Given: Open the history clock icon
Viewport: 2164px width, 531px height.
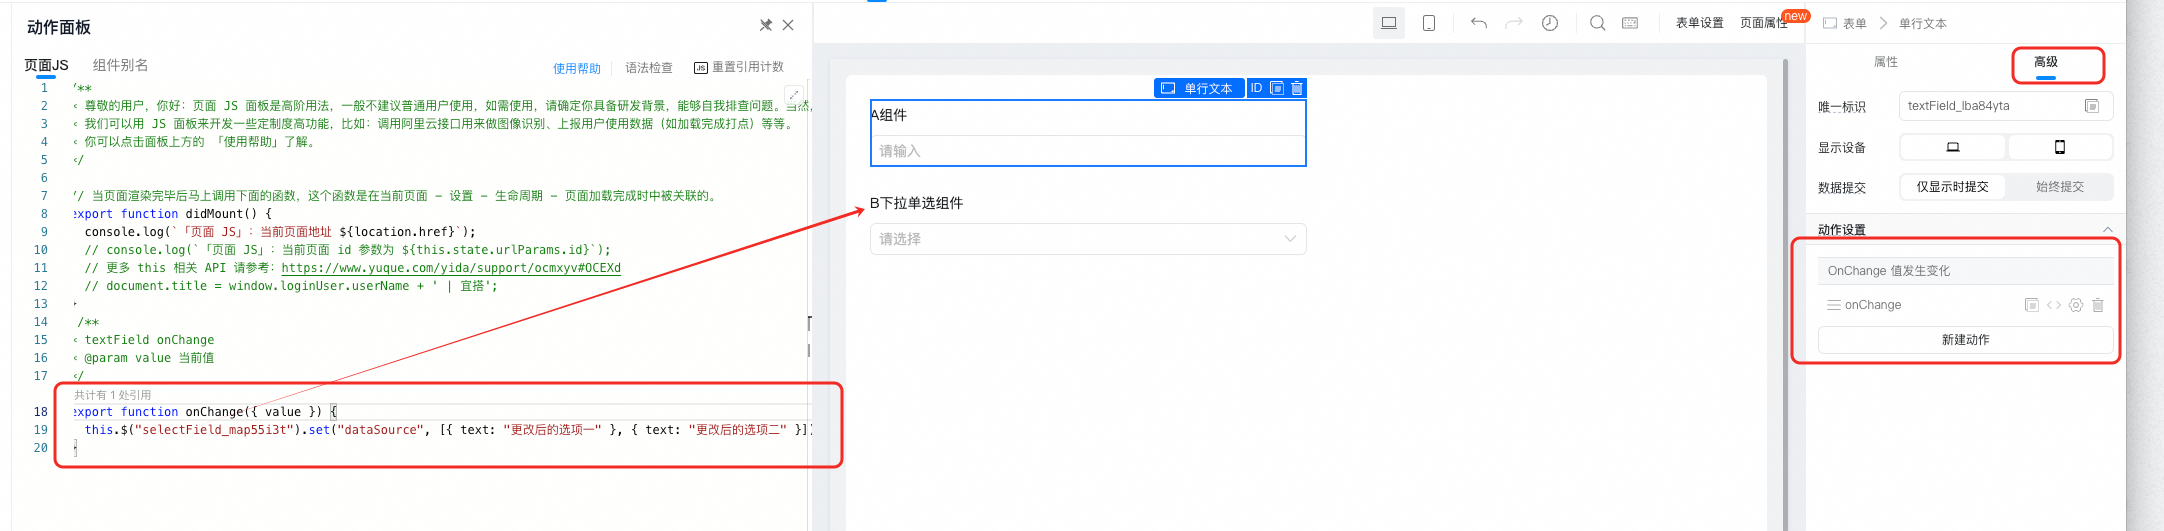Looking at the screenshot, I should tap(1550, 23).
